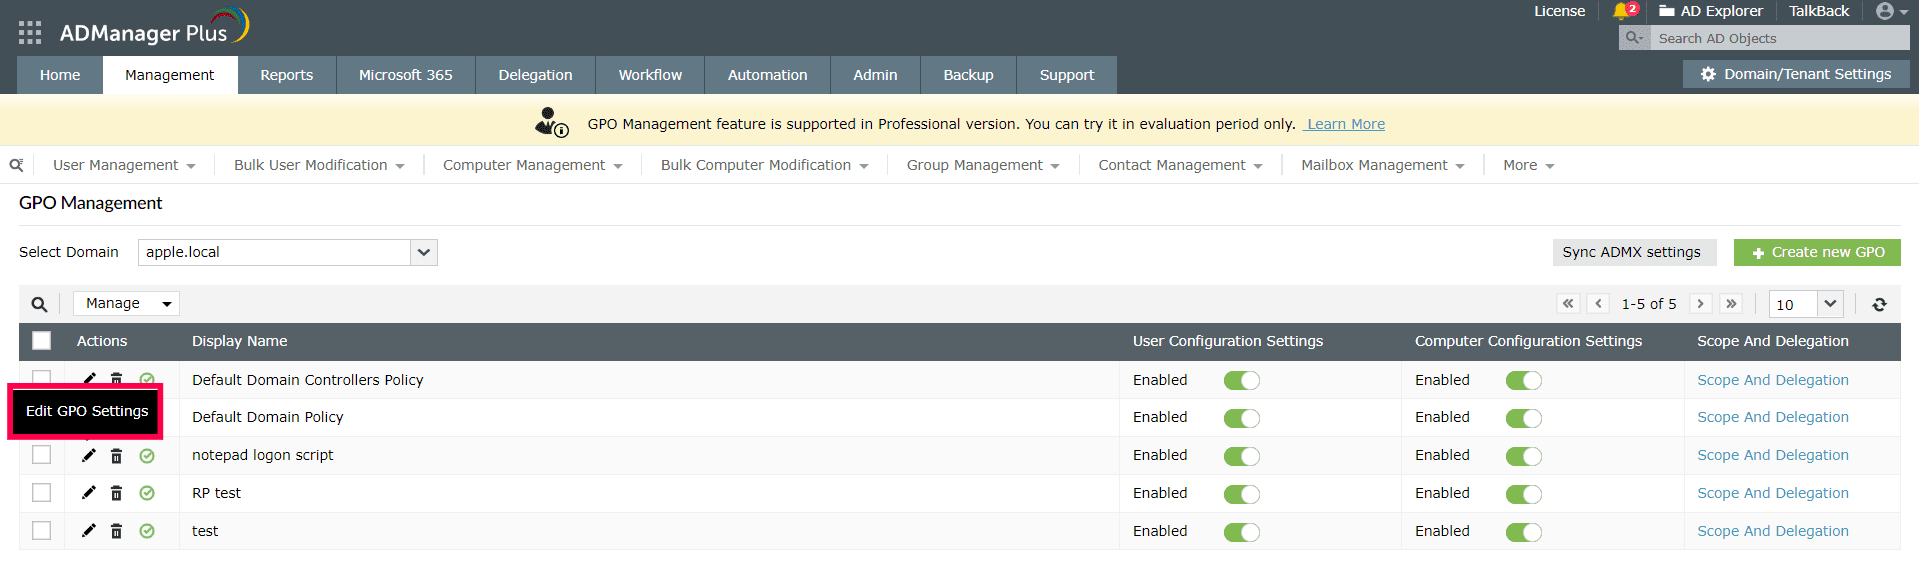Expand the Select Domain dropdown
This screenshot has width=1919, height=572.
424,253
